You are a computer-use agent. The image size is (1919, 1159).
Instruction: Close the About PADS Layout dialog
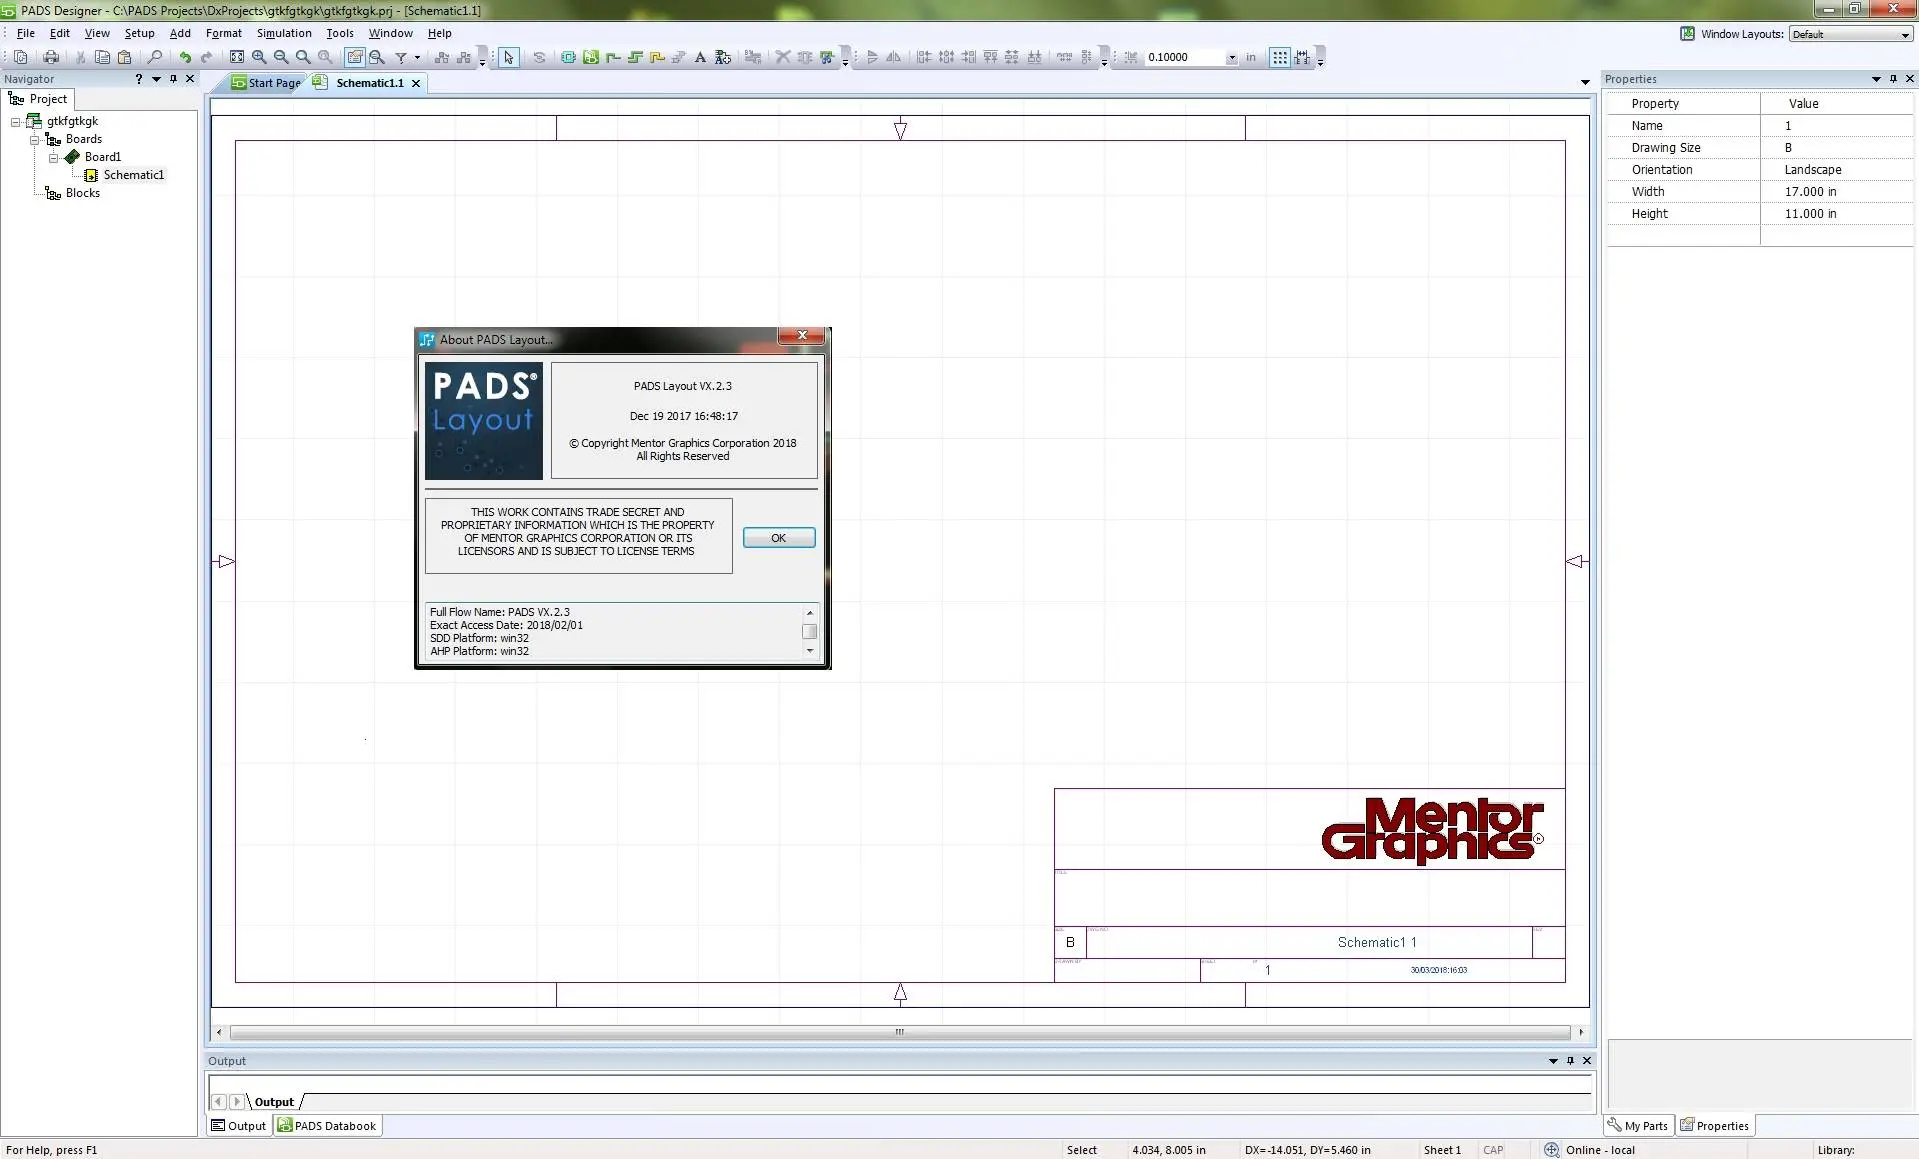802,336
